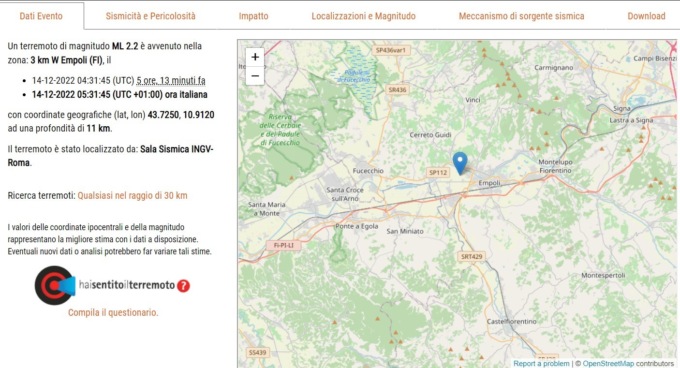Viewport: 680px width, 368px height.
Task: Go to the Download tab
Action: [646, 16]
